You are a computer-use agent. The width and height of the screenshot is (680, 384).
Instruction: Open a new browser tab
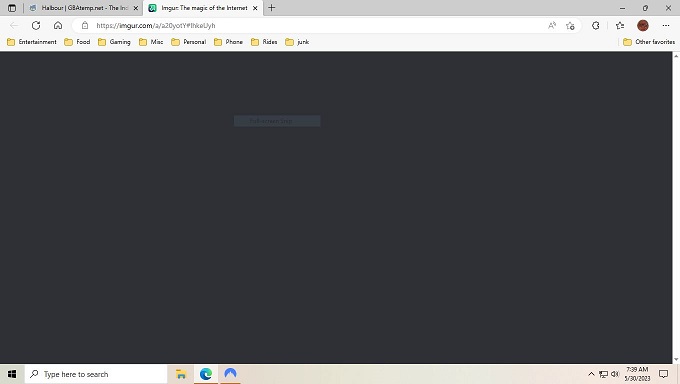tap(271, 8)
